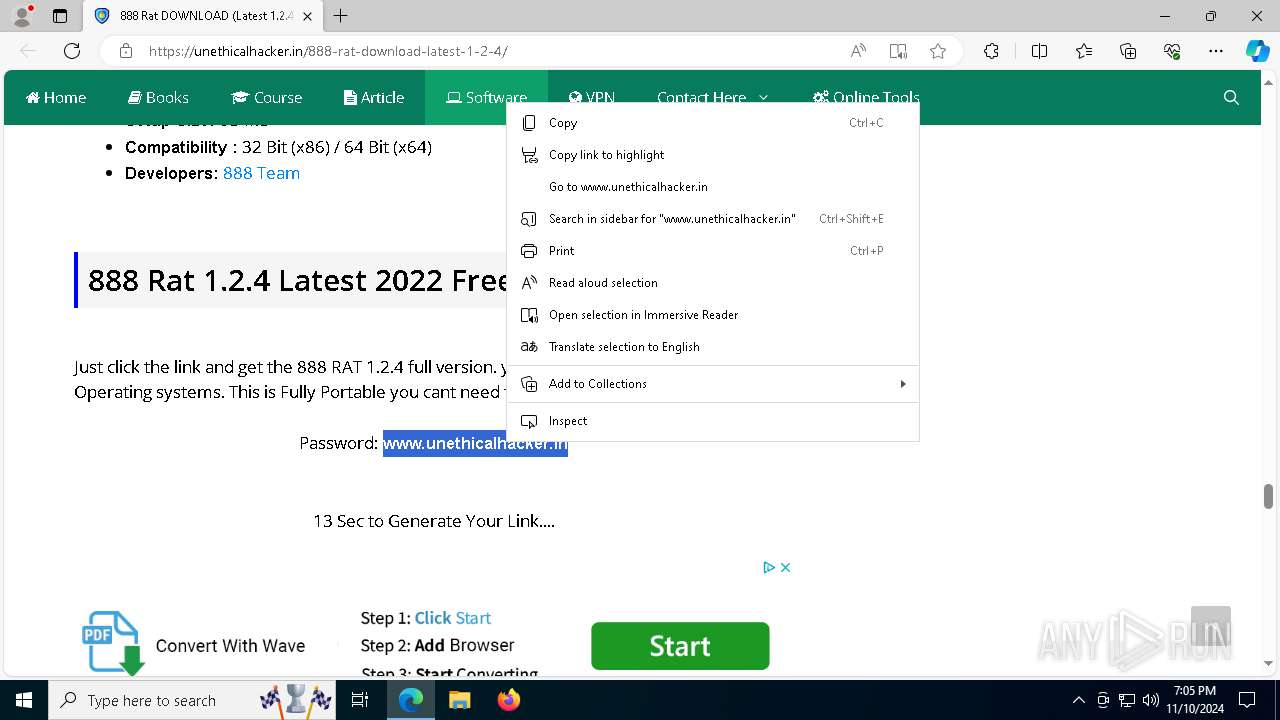This screenshot has width=1280, height=720.
Task: Choose Translate selection to English
Action: point(713,347)
